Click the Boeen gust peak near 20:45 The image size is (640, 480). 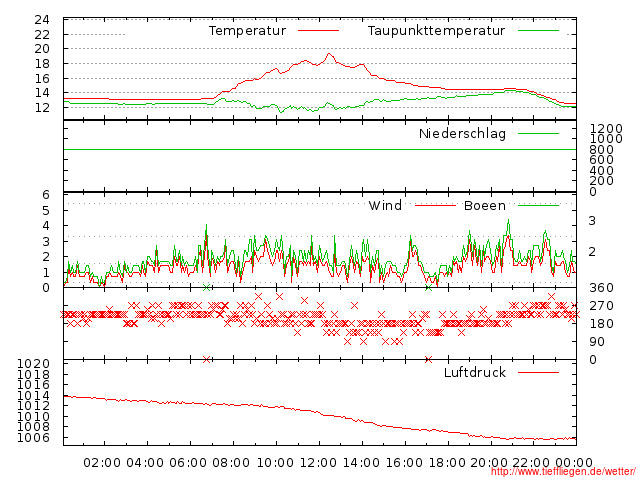(x=508, y=221)
